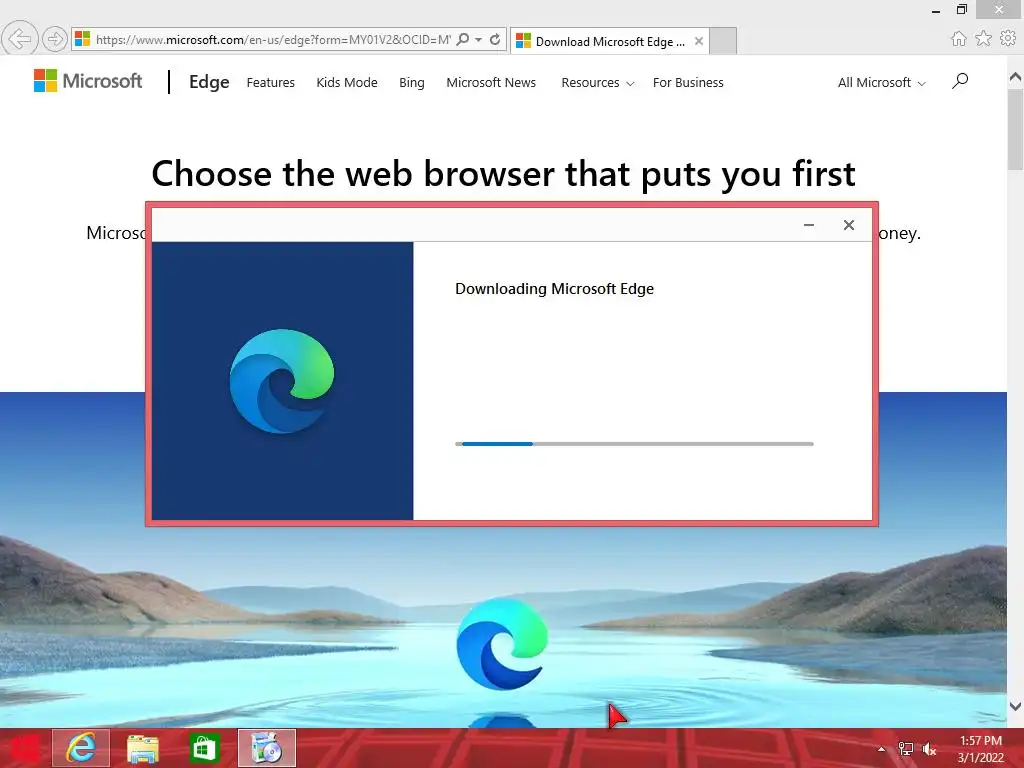Click the browser forward arrow button
Viewport: 1024px width, 768px height.
click(x=55, y=39)
